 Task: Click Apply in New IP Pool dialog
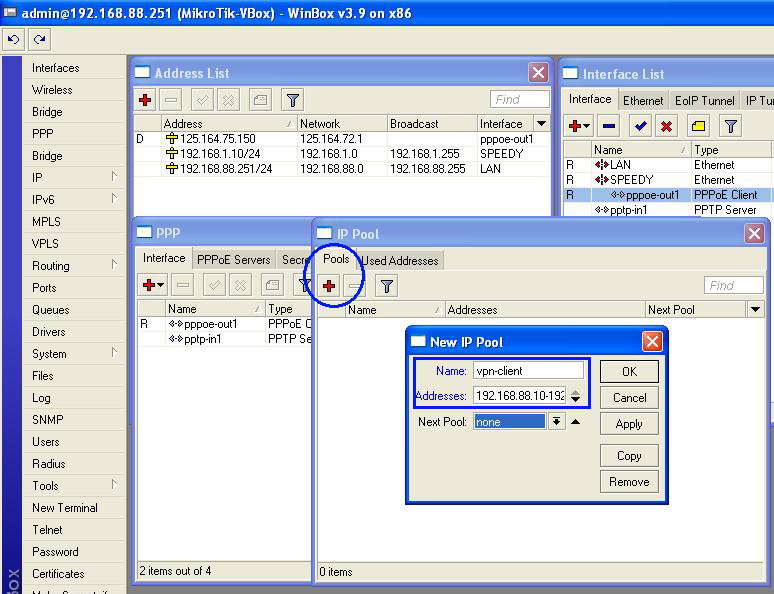pos(629,424)
